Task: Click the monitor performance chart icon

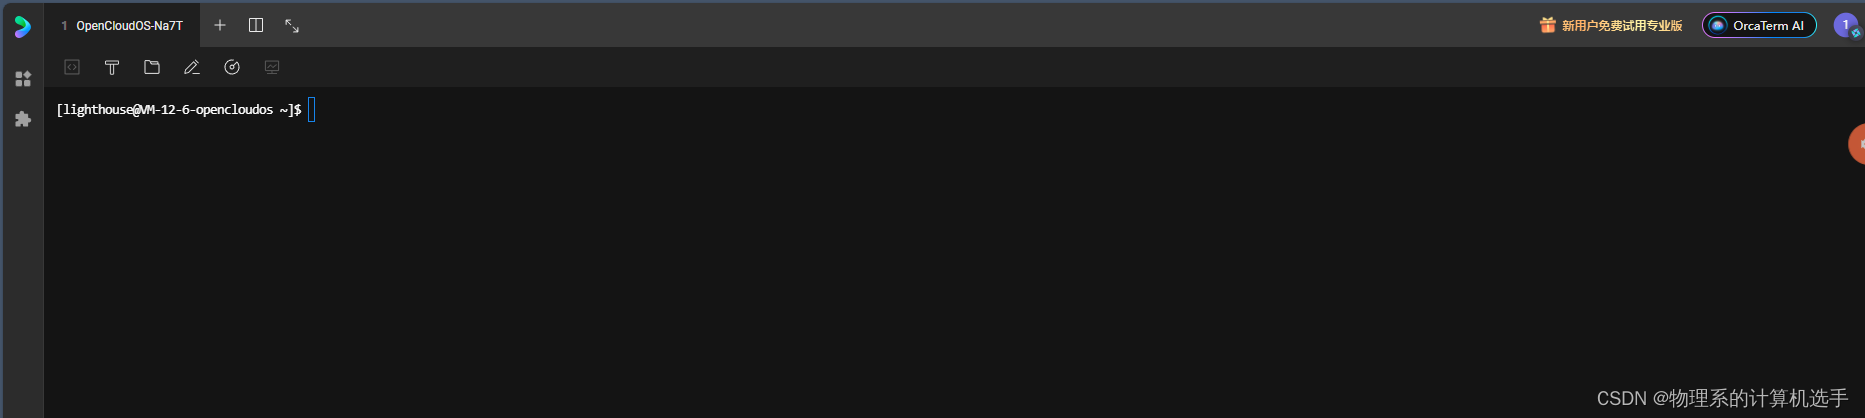Action: (x=272, y=67)
